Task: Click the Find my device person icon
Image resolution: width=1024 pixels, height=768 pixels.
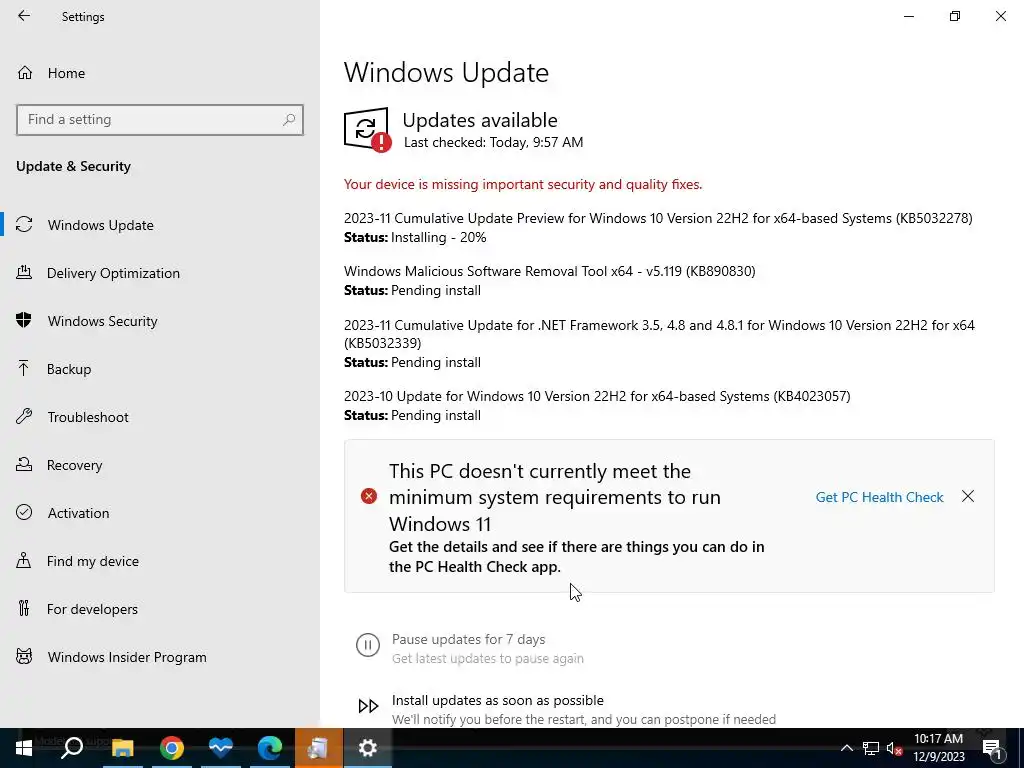Action: pos(24,560)
